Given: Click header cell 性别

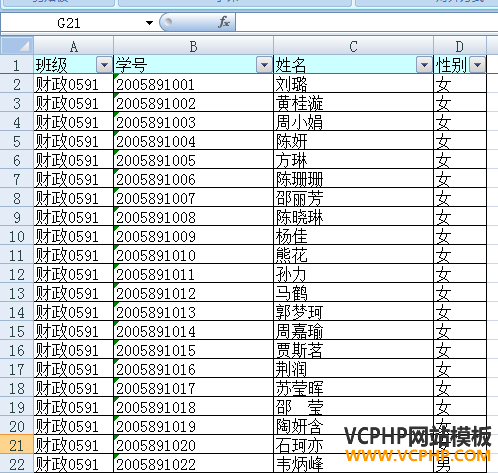Looking at the screenshot, I should coord(460,65).
